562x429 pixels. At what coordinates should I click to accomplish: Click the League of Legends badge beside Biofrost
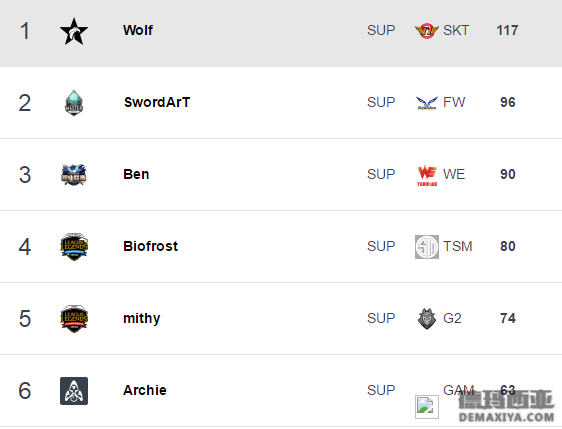coord(74,247)
